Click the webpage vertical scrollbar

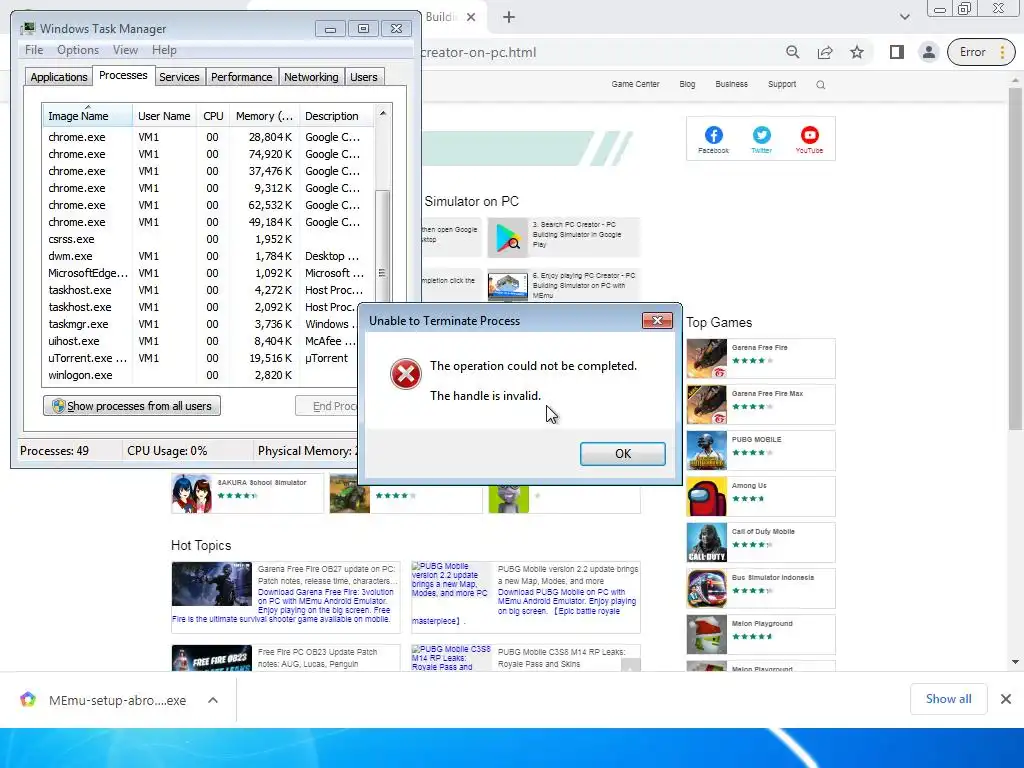pyautogui.click(x=1015, y=259)
